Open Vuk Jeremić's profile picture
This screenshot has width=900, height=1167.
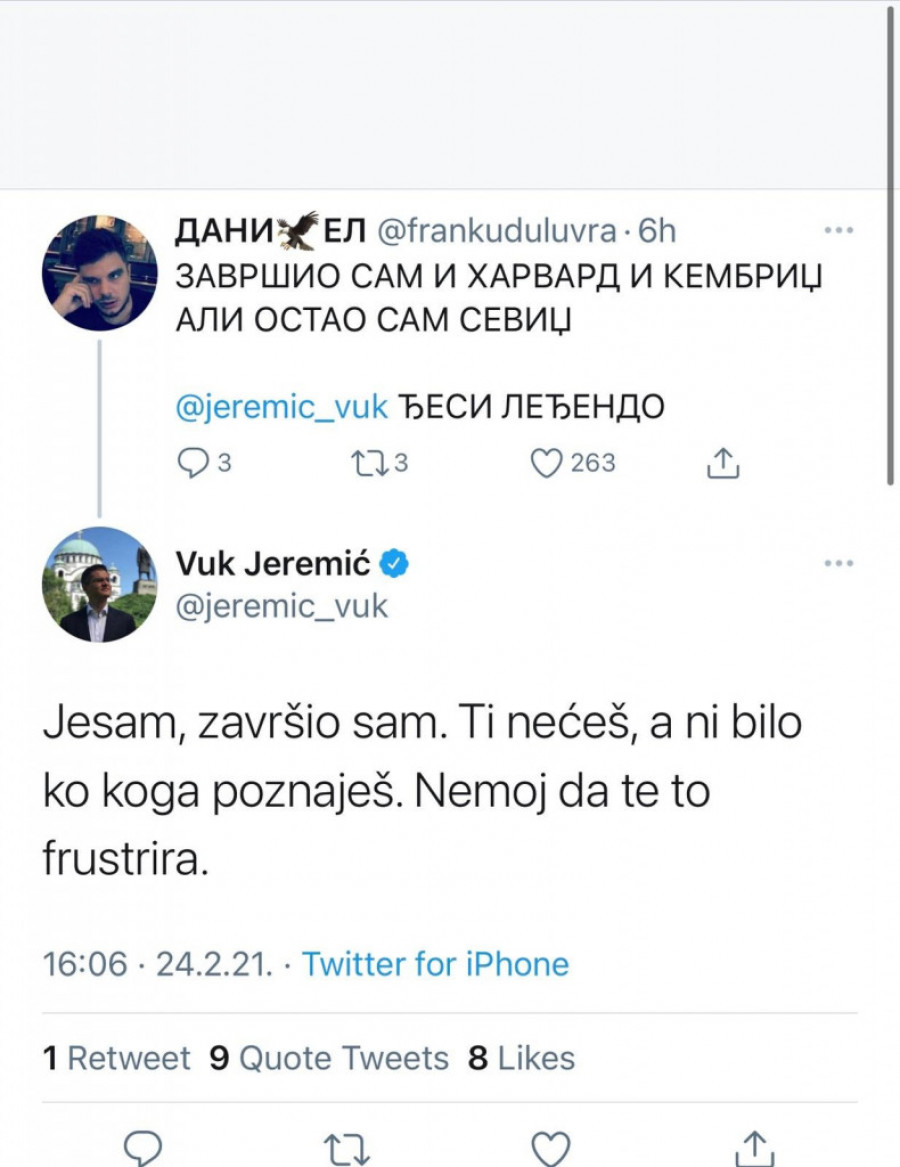99,585
